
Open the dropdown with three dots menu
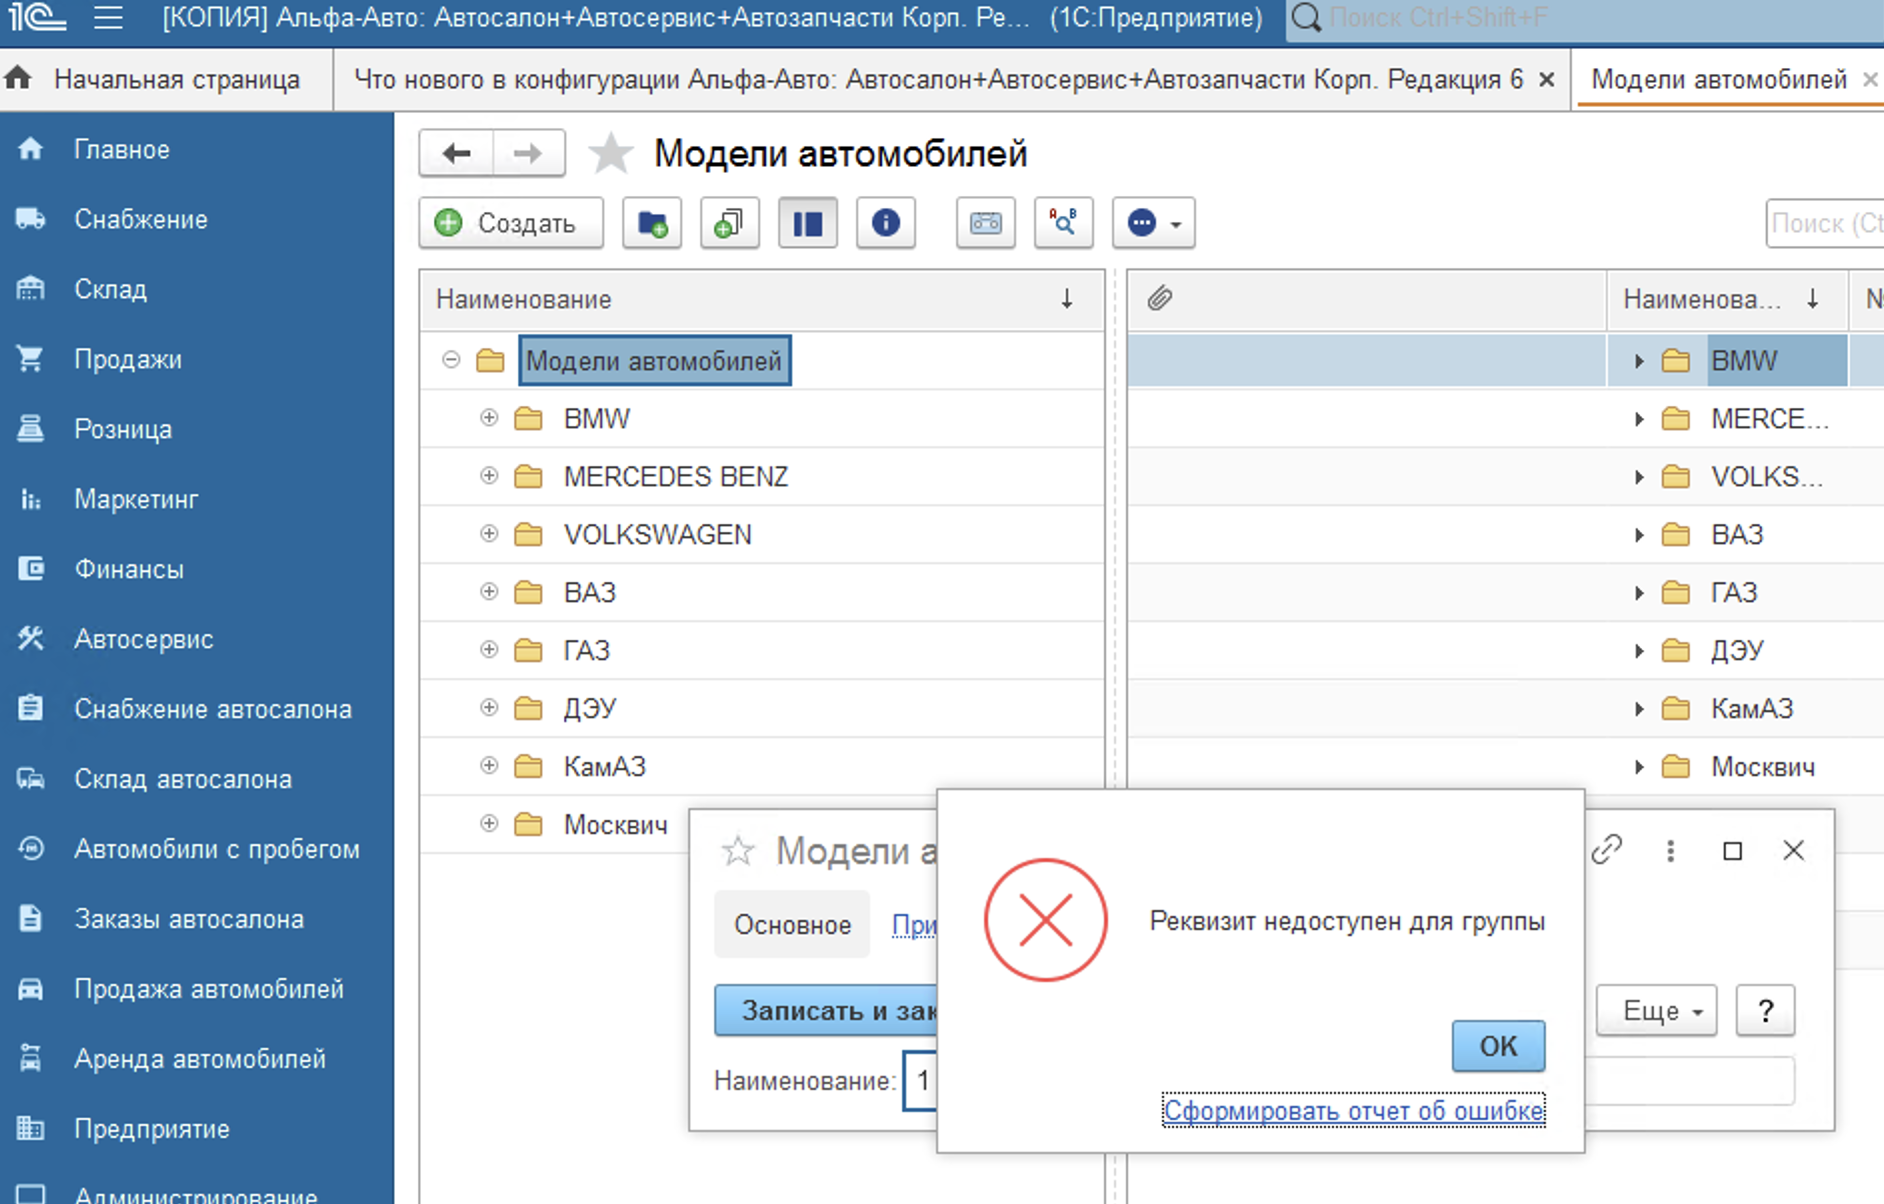[x=1154, y=222]
